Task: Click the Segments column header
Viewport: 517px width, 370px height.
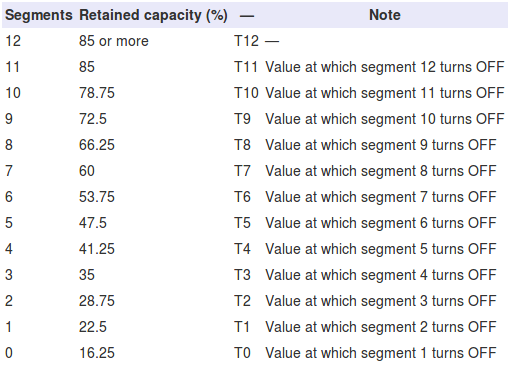Action: 39,15
